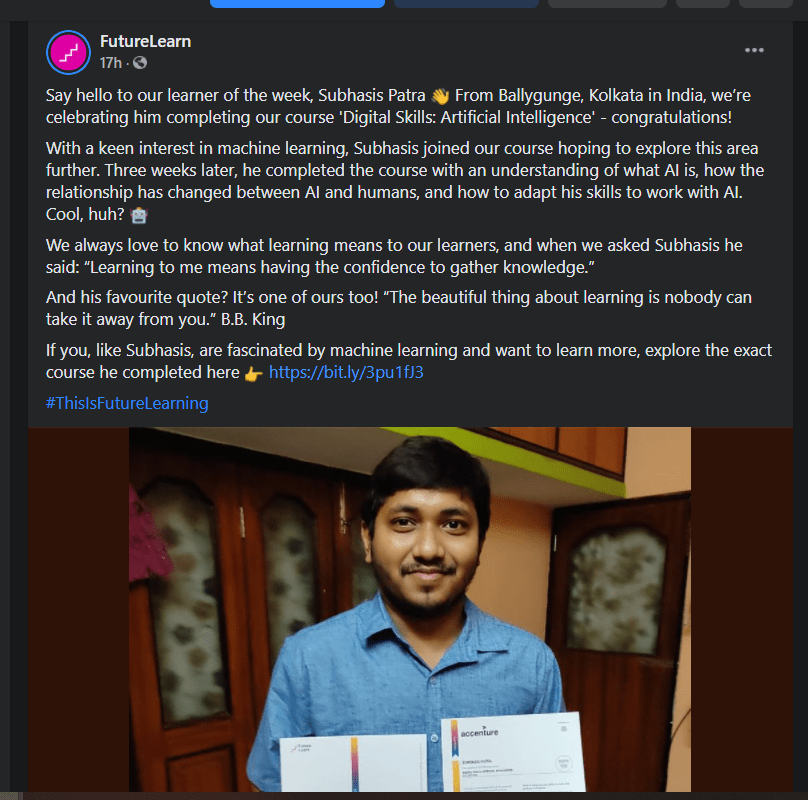Click the bright blue button at top
808x800 pixels.
(x=297, y=4)
